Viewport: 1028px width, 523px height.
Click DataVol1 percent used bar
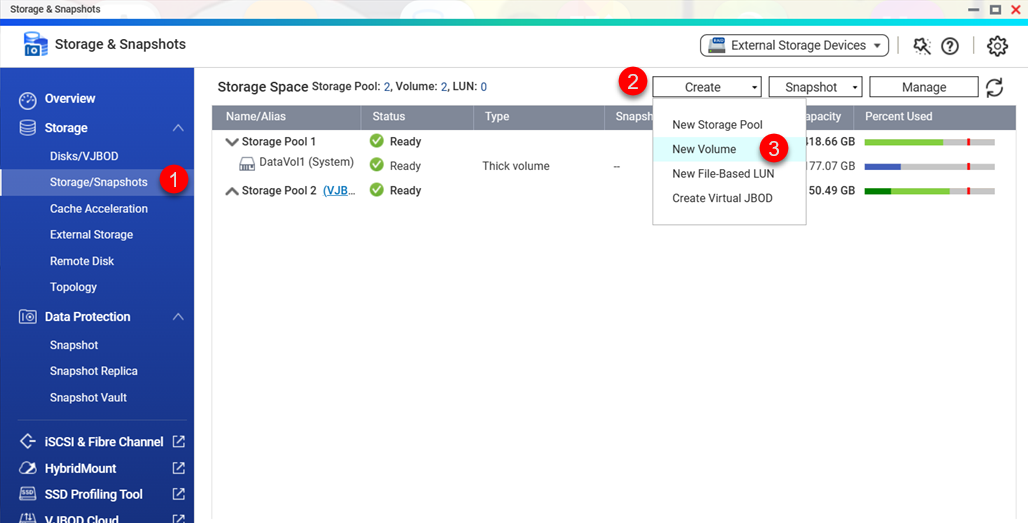click(929, 166)
